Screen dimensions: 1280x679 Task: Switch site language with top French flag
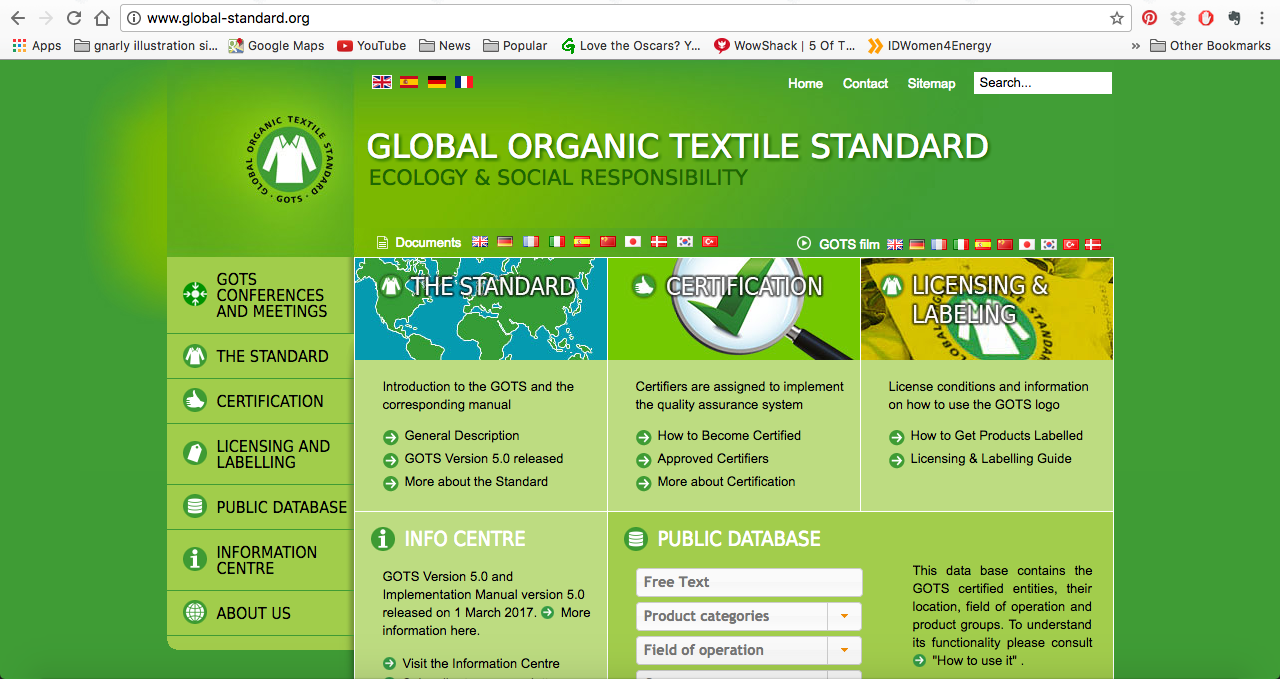coord(464,82)
